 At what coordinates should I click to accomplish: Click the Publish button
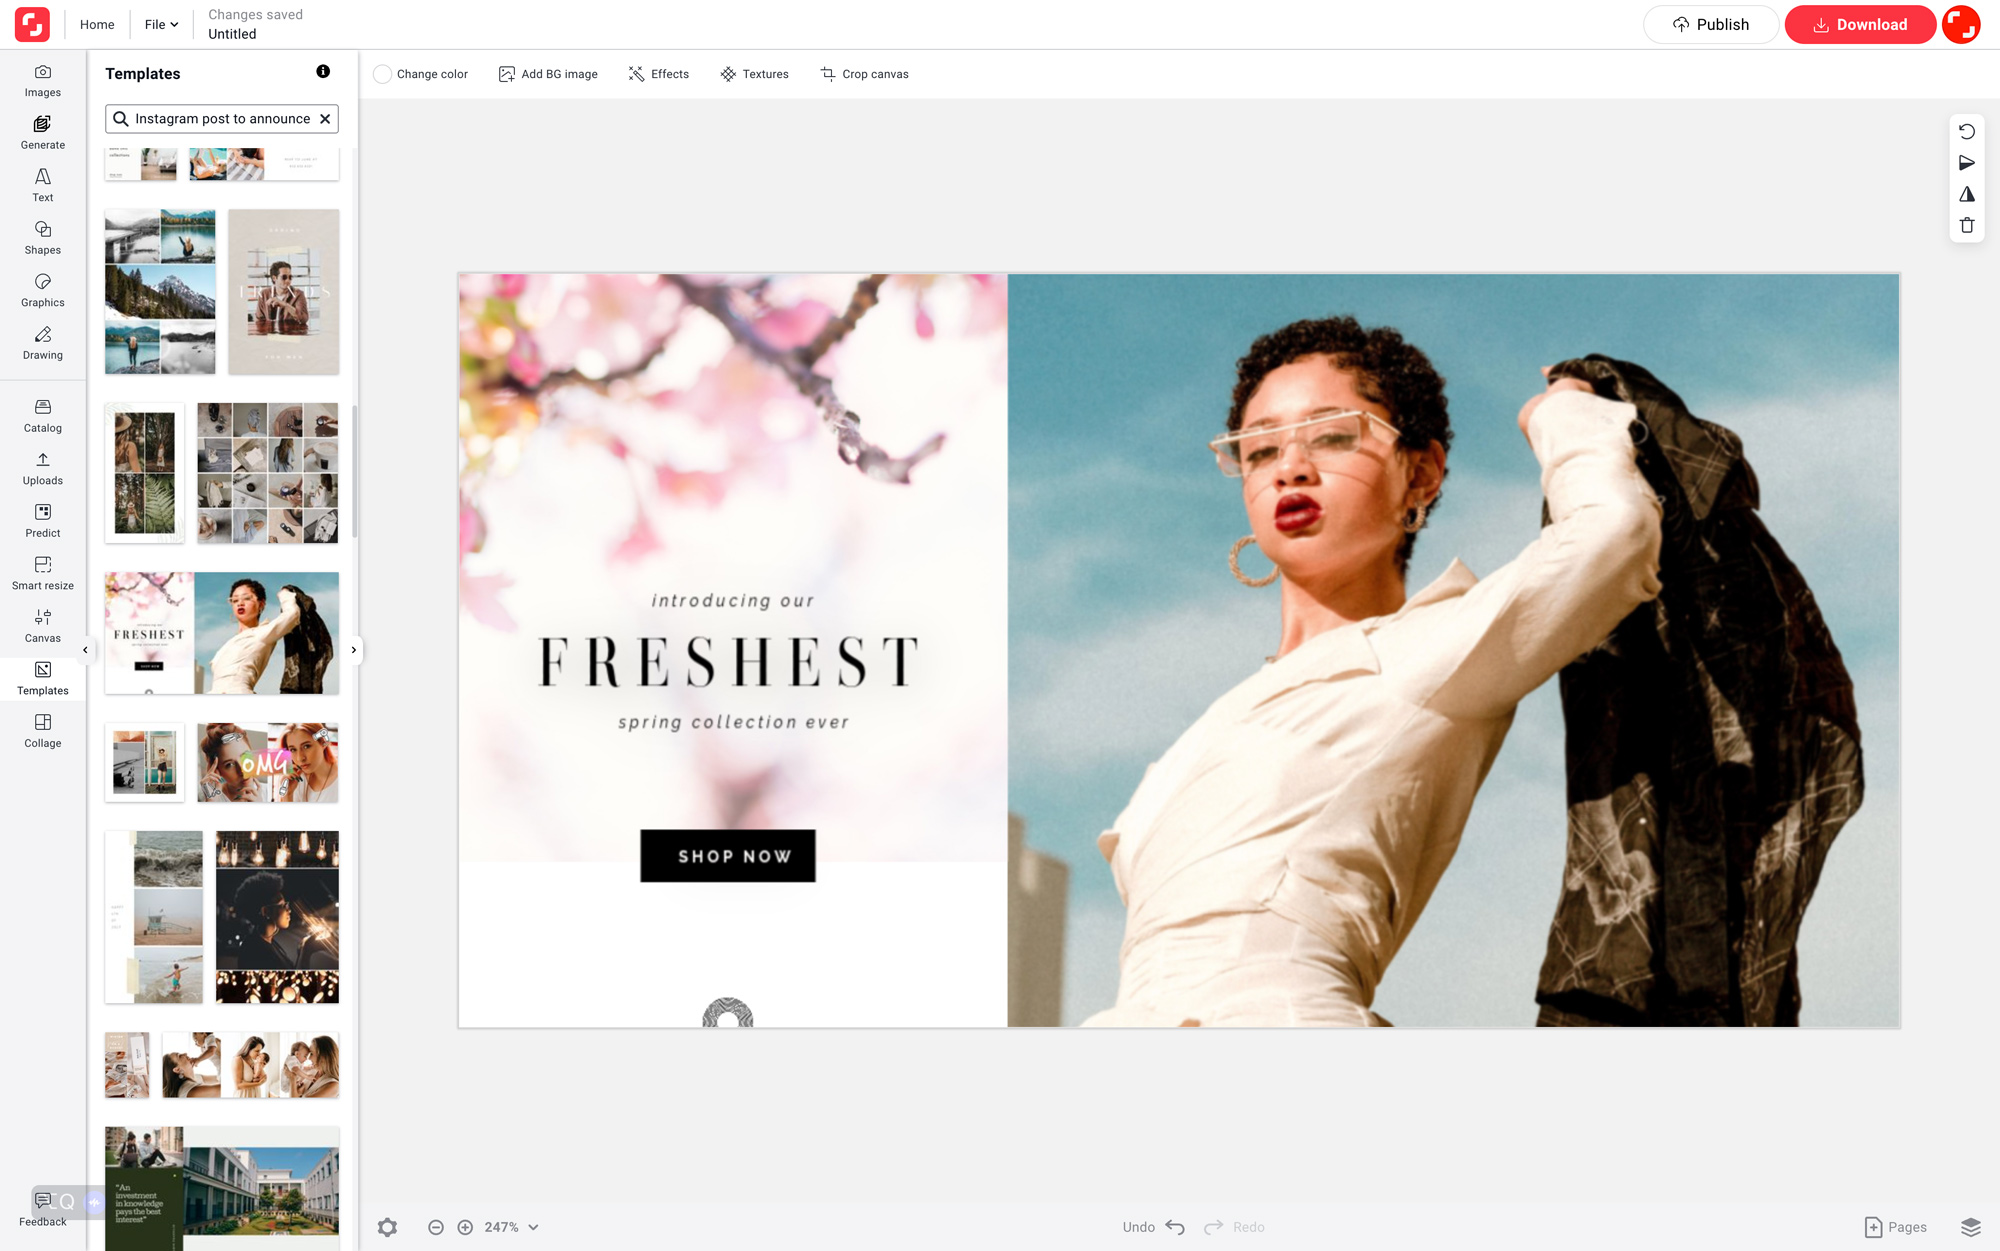(x=1710, y=24)
